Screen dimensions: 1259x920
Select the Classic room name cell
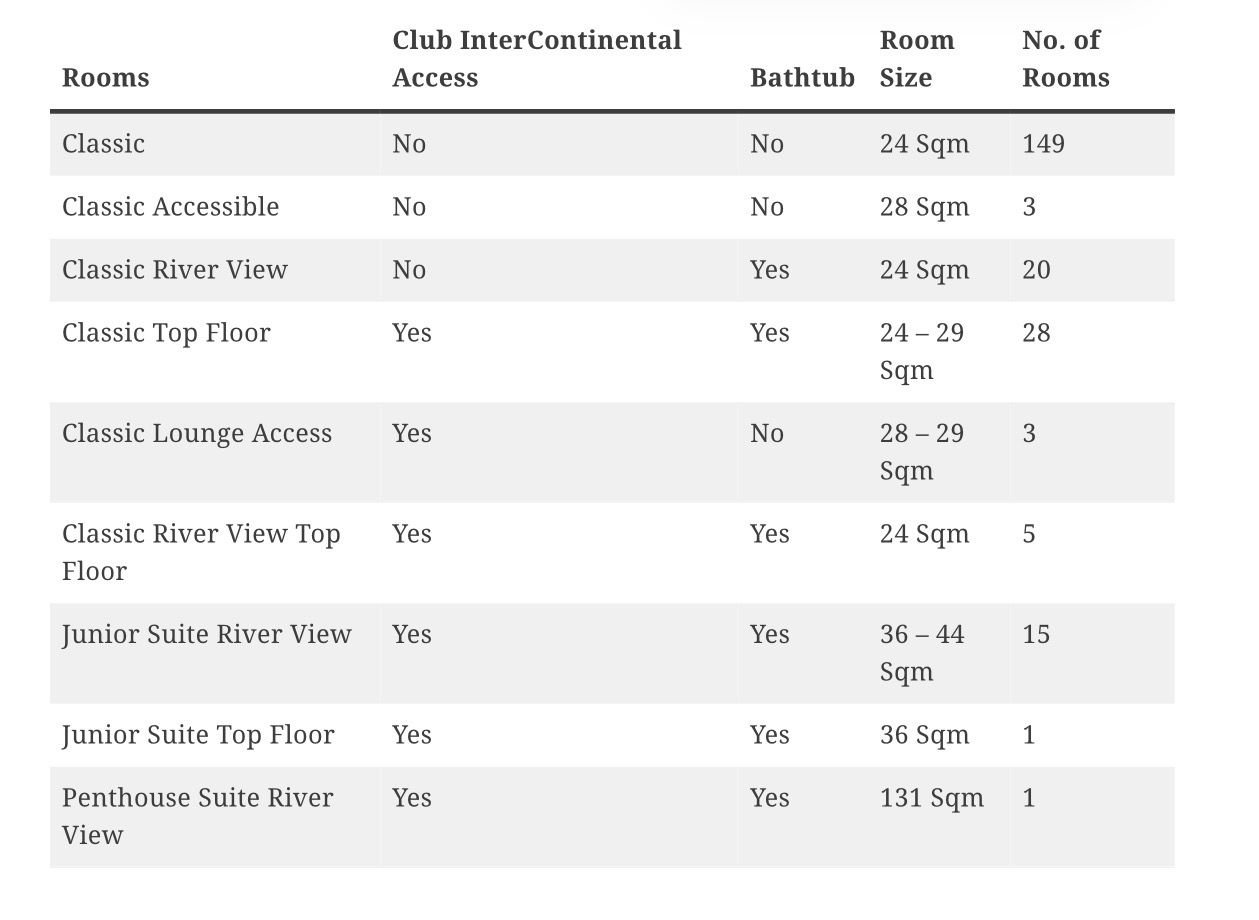click(x=104, y=144)
